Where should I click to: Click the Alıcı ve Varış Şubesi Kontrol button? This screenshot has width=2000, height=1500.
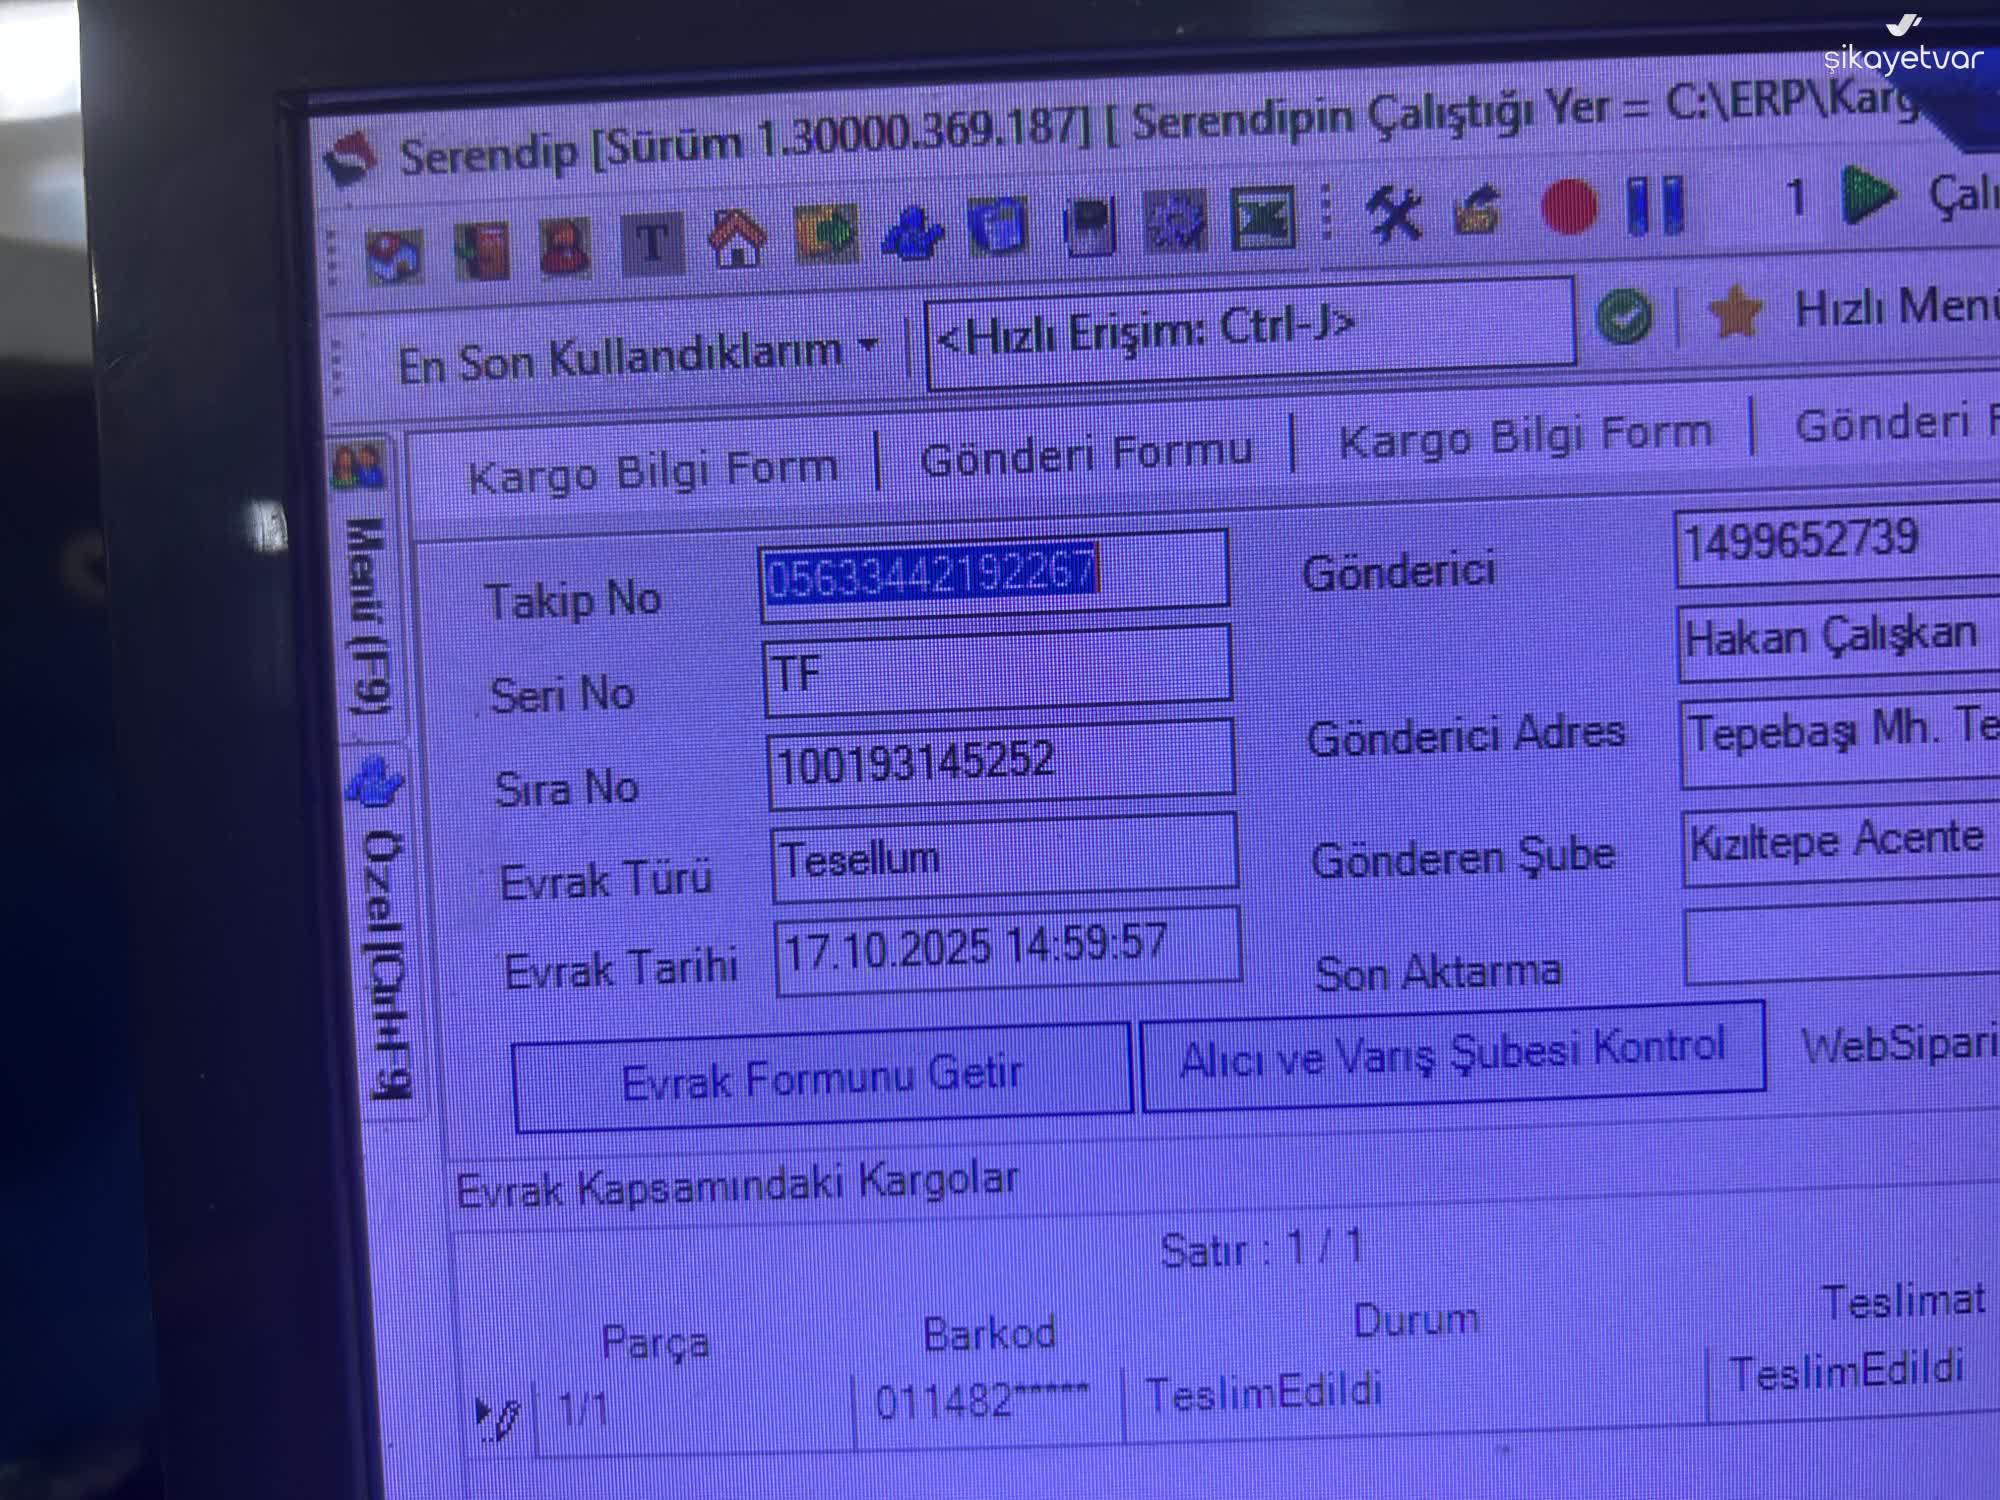(1453, 1054)
